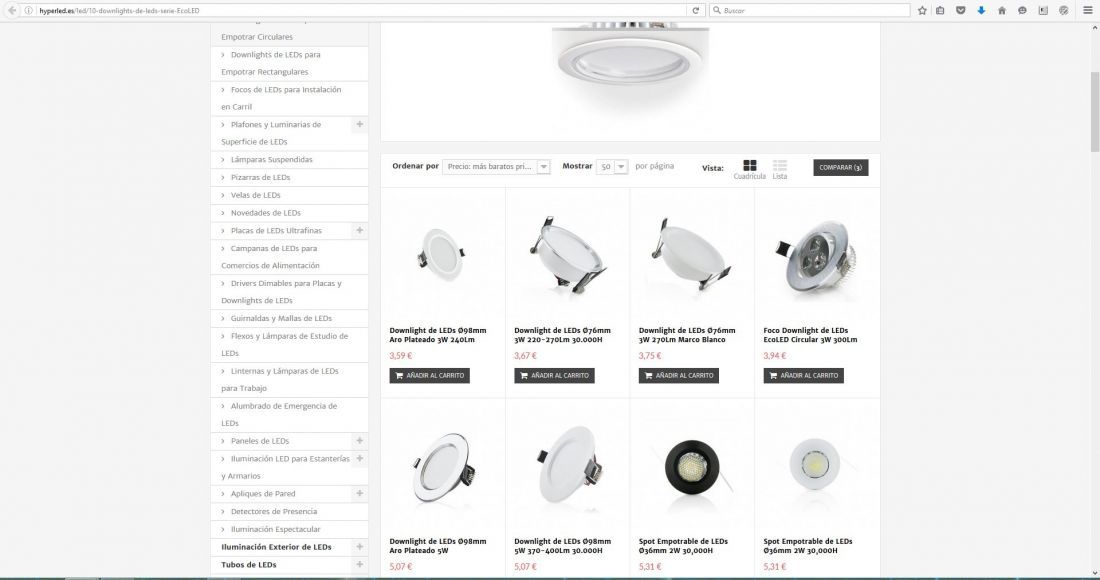The width and height of the screenshot is (1100, 580).
Task: Open the Mostrar items-per-page dropdown
Action: [612, 167]
